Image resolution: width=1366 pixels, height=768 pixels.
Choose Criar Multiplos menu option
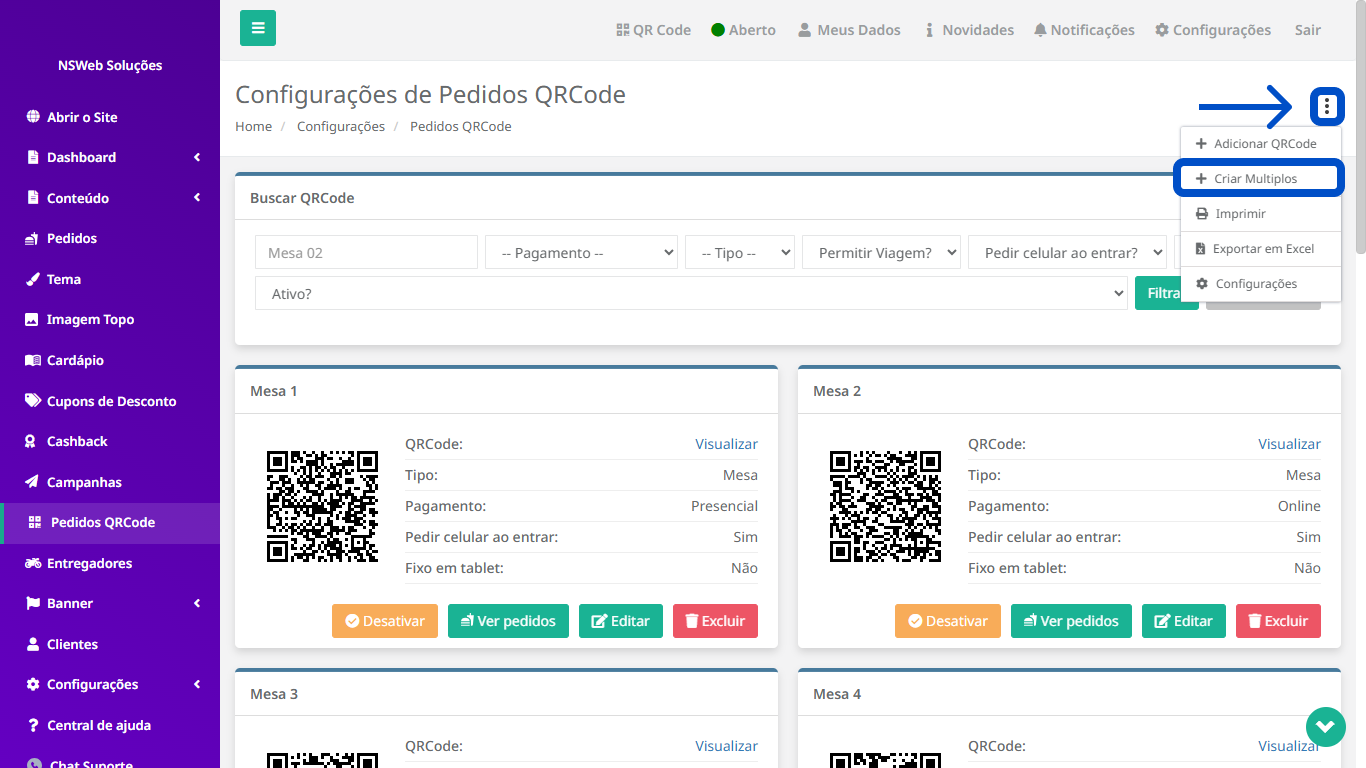tap(1261, 179)
